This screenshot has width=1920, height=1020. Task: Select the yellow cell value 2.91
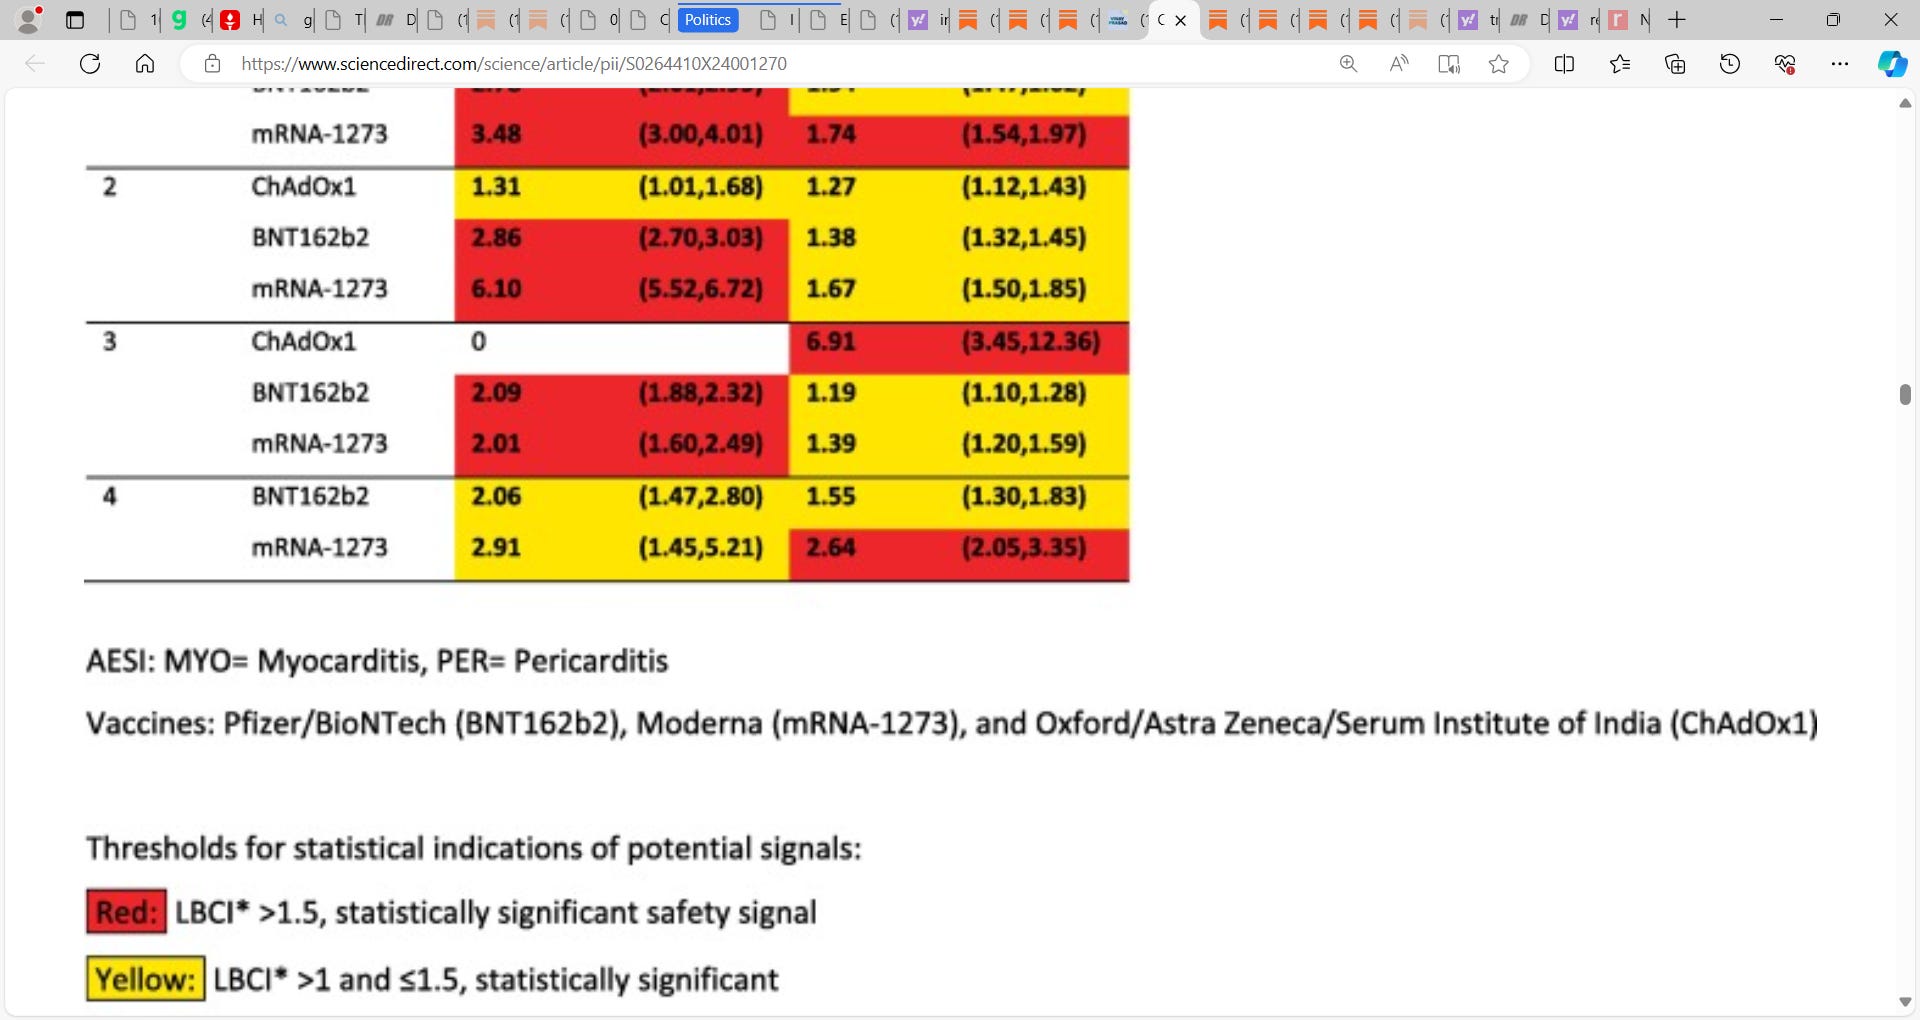pyautogui.click(x=496, y=548)
